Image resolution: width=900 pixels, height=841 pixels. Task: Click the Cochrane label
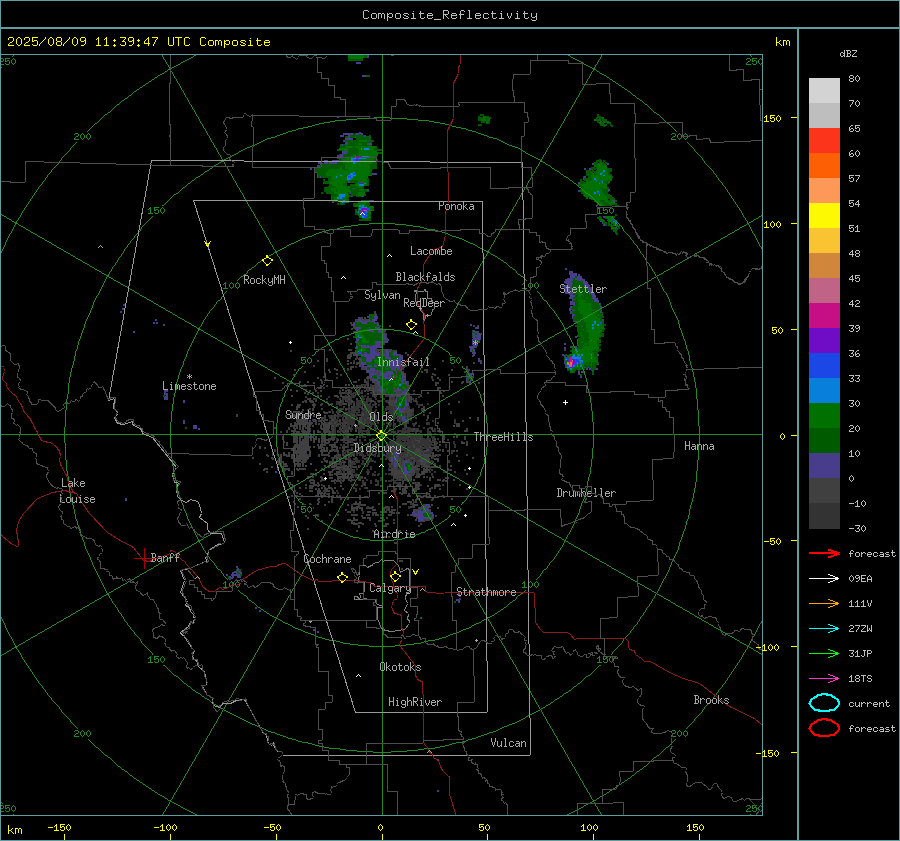[327, 559]
